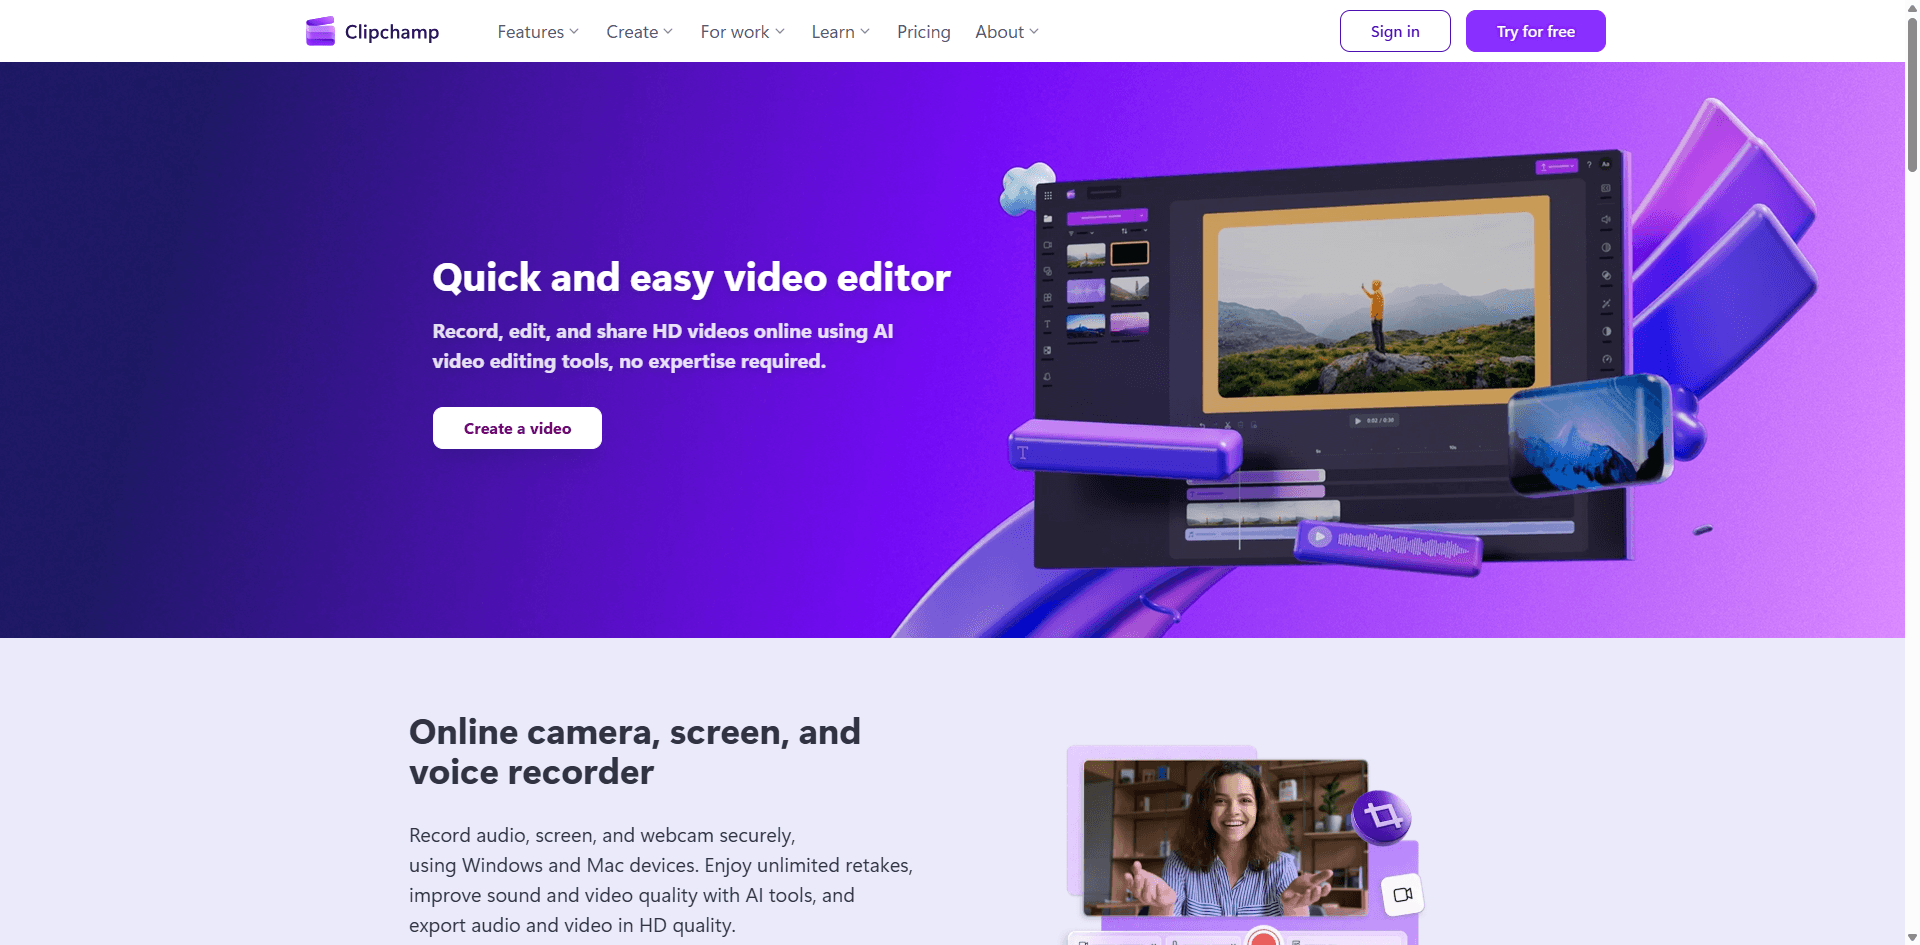This screenshot has width=1920, height=945.
Task: Click the question mark help icon in the editor
Action: [1589, 165]
